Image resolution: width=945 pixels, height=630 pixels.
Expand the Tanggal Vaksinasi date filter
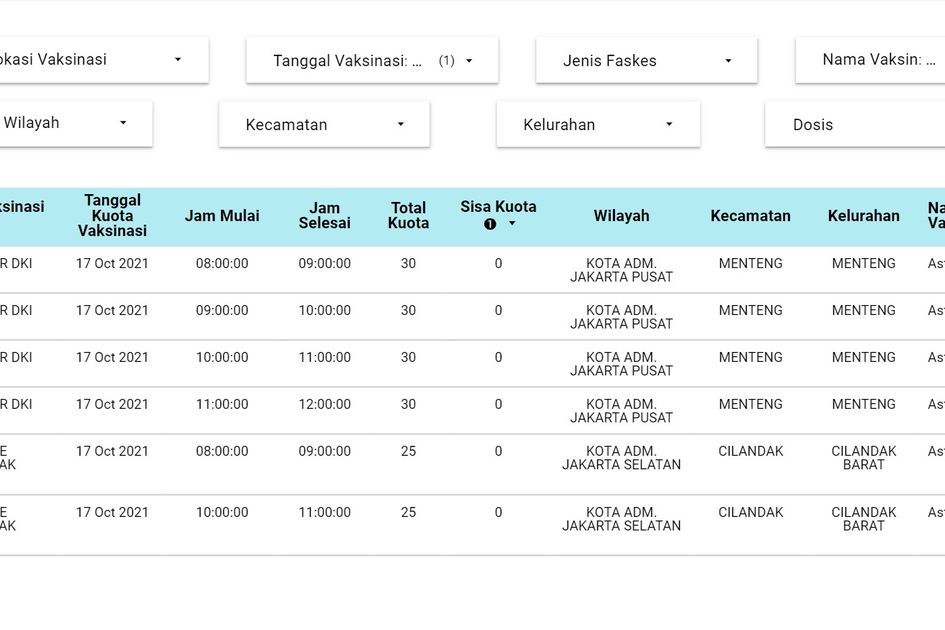pos(372,61)
